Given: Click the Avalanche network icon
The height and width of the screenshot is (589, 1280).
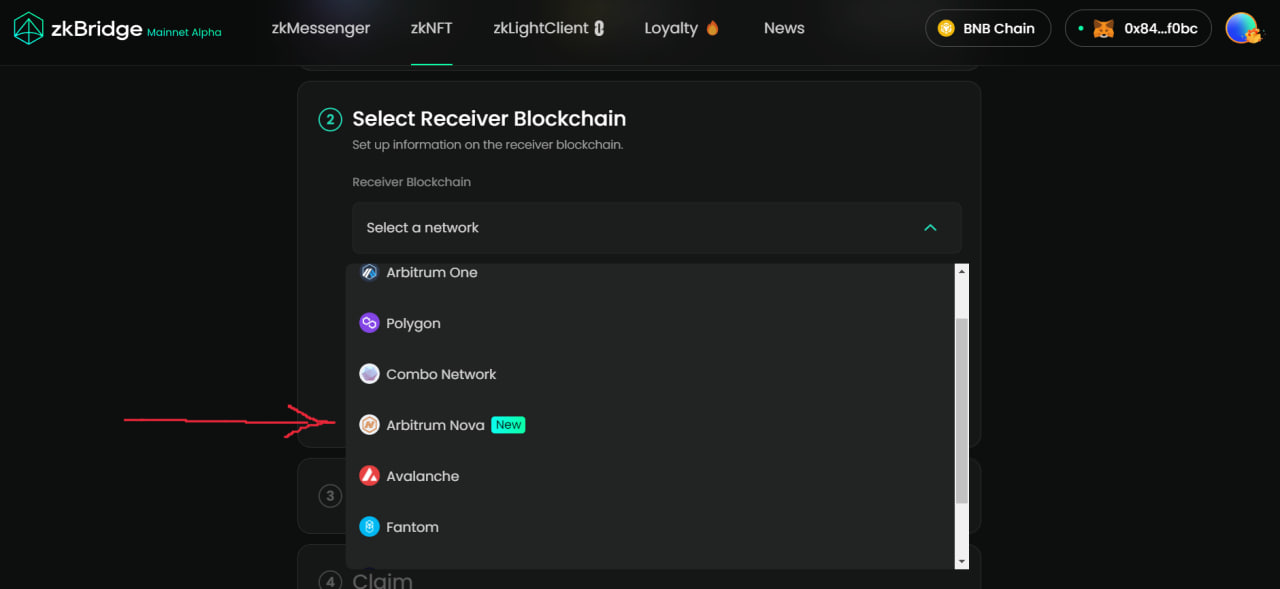Looking at the screenshot, I should point(370,475).
